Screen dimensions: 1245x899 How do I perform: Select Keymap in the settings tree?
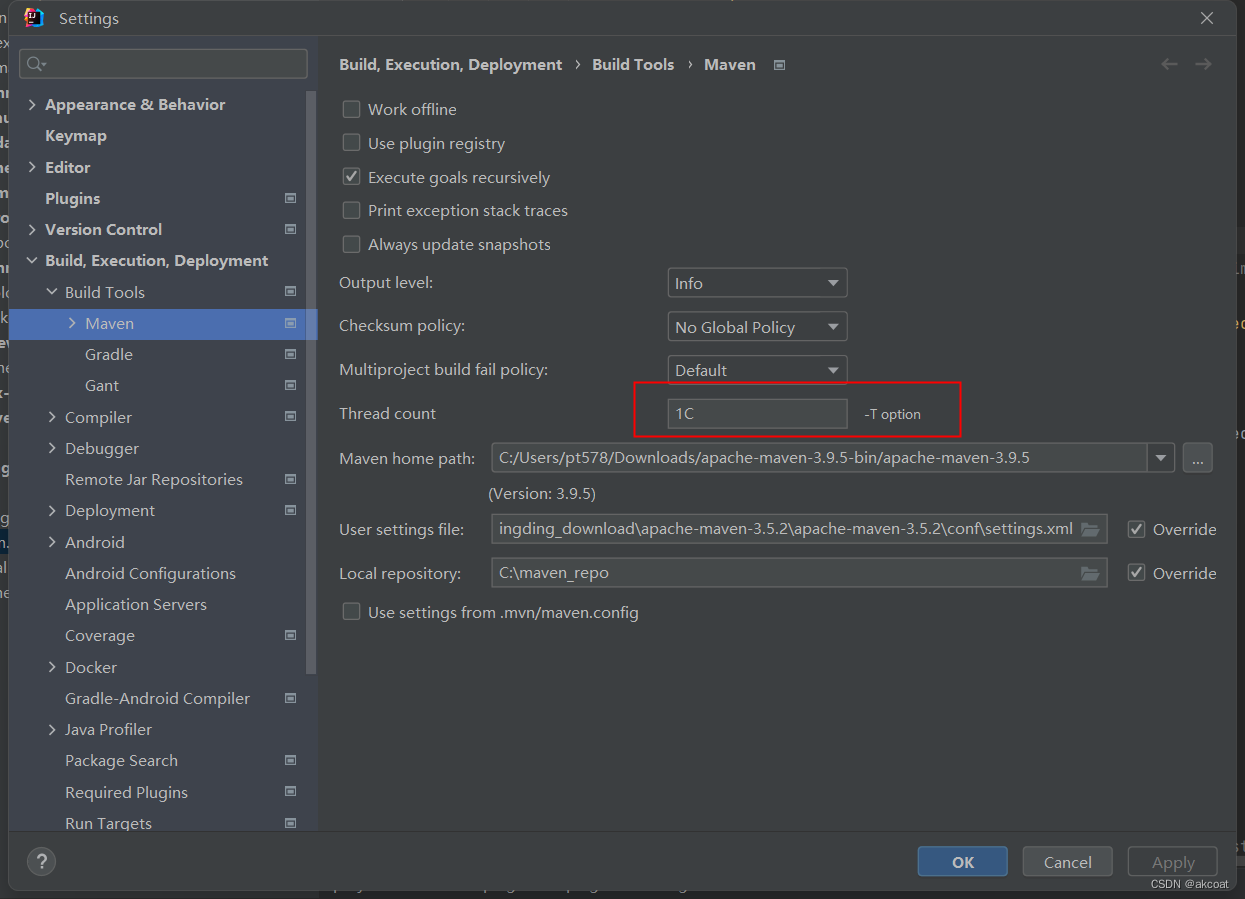click(x=76, y=136)
